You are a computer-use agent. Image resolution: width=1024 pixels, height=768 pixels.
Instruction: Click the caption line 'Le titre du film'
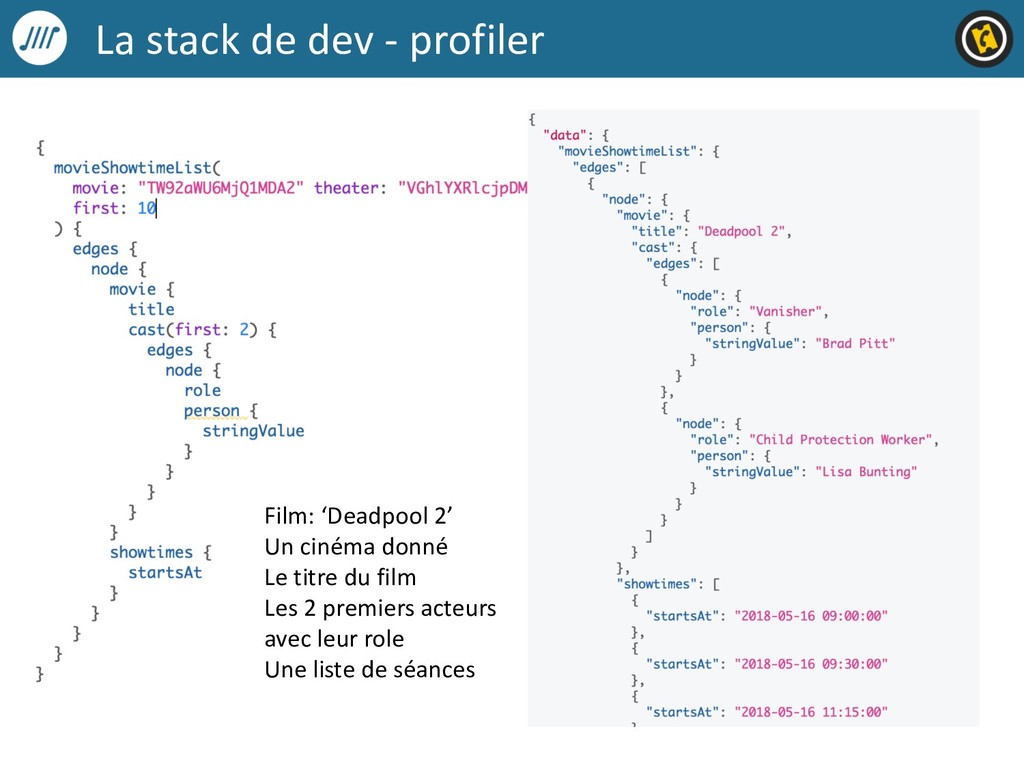pyautogui.click(x=340, y=577)
